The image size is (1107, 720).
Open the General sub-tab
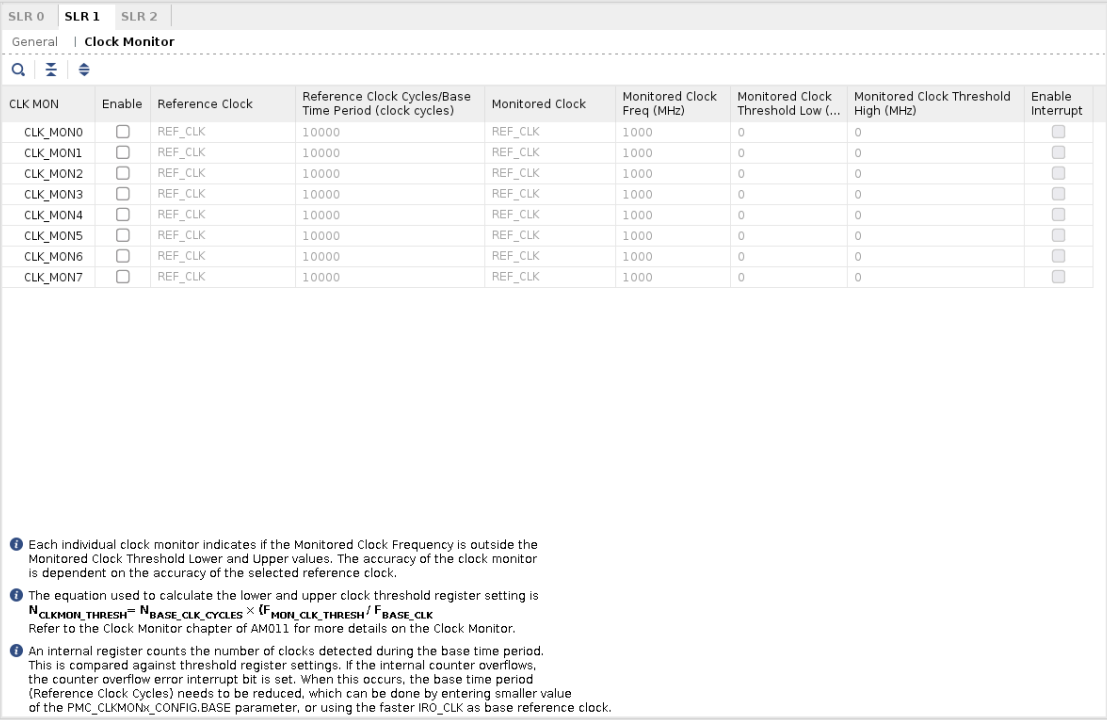pos(35,42)
